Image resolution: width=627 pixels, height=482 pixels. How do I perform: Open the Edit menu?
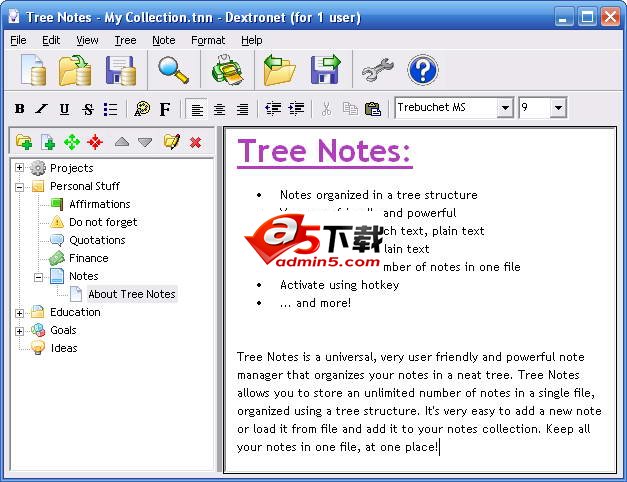[51, 40]
